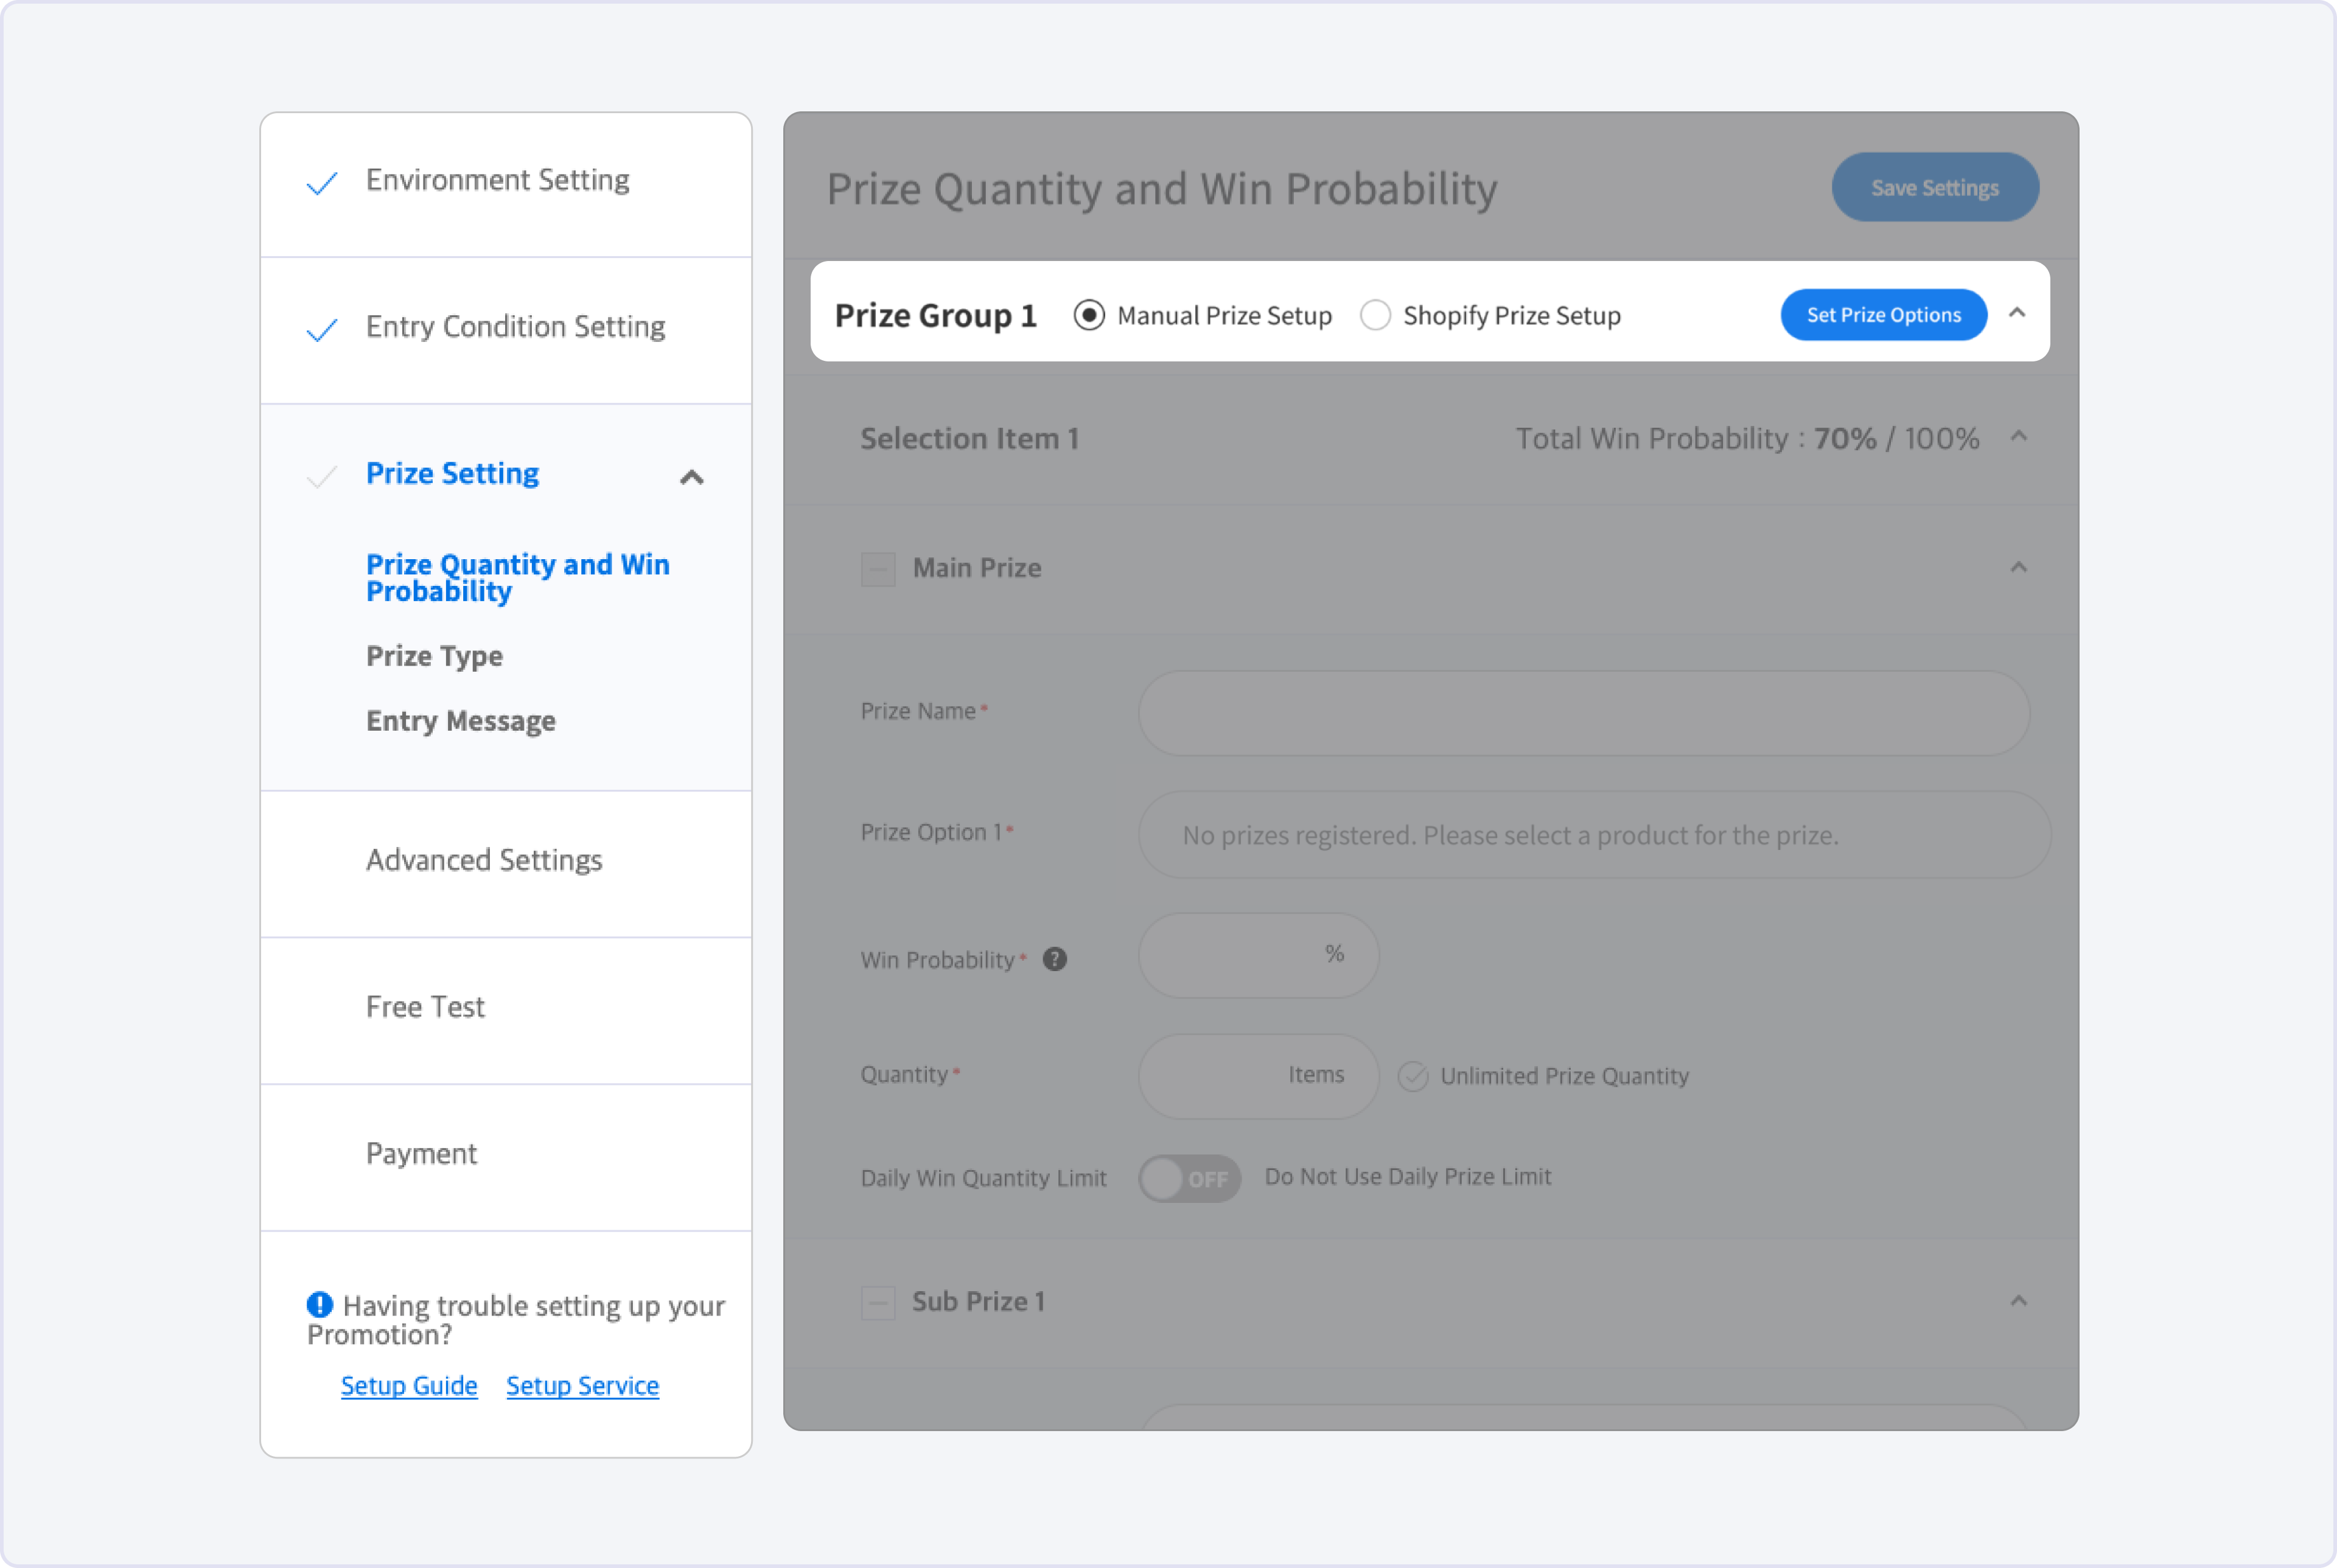Check the Unlimited Prize Quantity checkbox

point(1412,1076)
